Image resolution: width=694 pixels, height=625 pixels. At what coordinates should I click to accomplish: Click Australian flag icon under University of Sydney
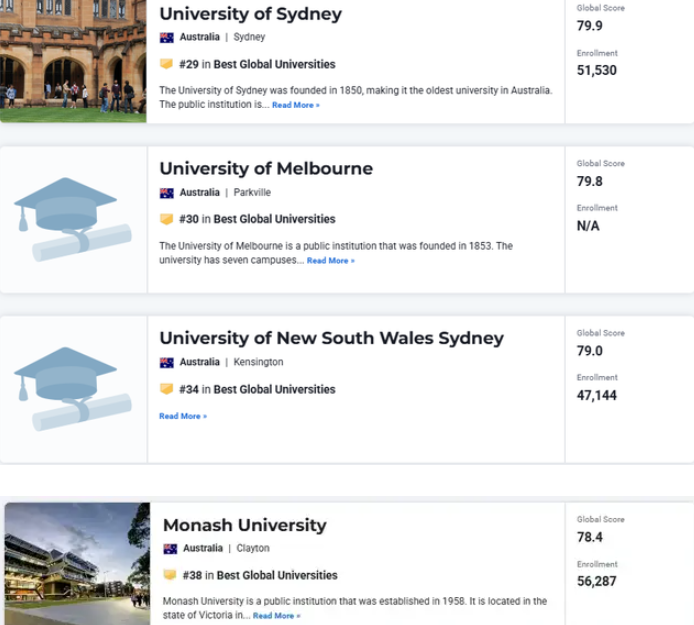167,37
